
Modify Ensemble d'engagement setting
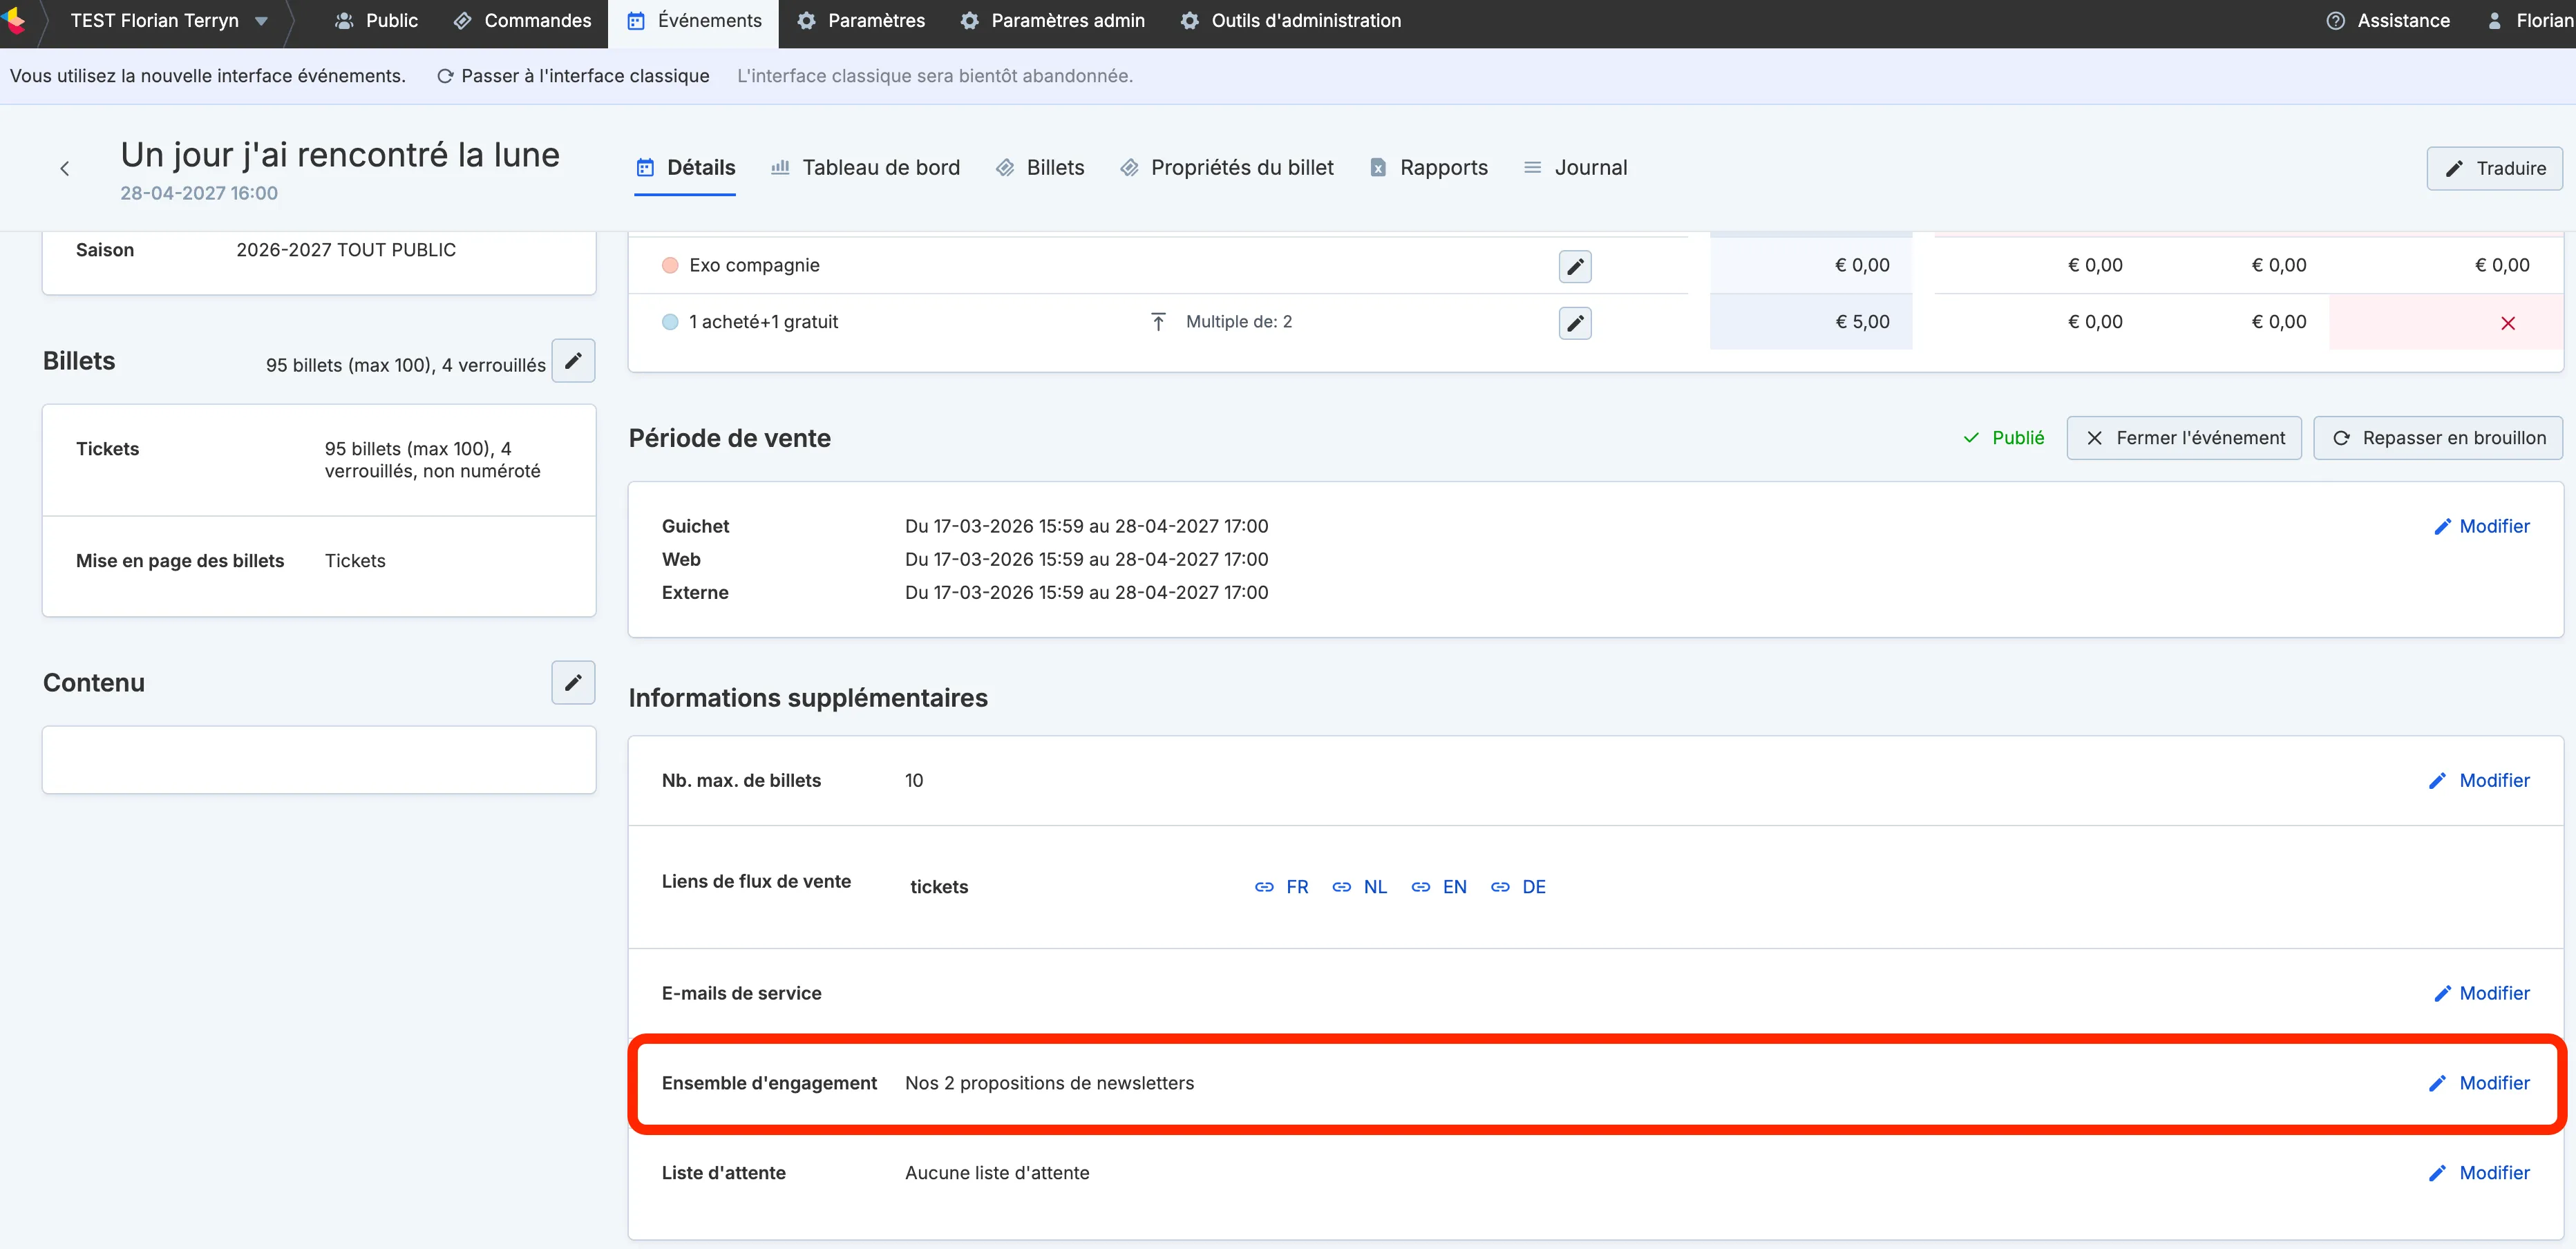tap(2479, 1083)
